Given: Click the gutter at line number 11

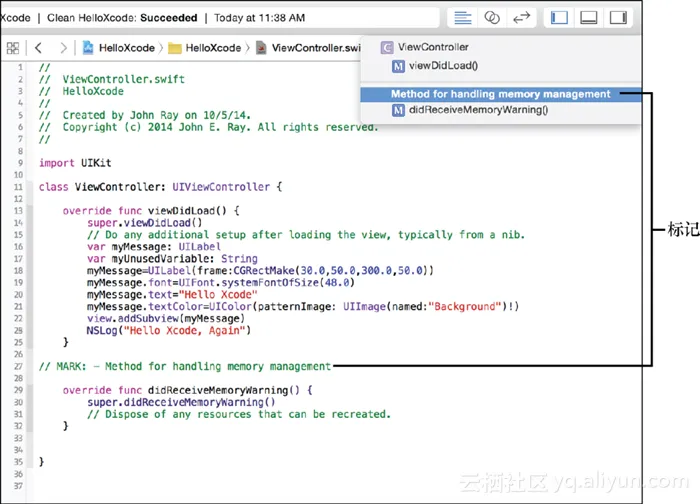Looking at the screenshot, I should click(x=18, y=187).
